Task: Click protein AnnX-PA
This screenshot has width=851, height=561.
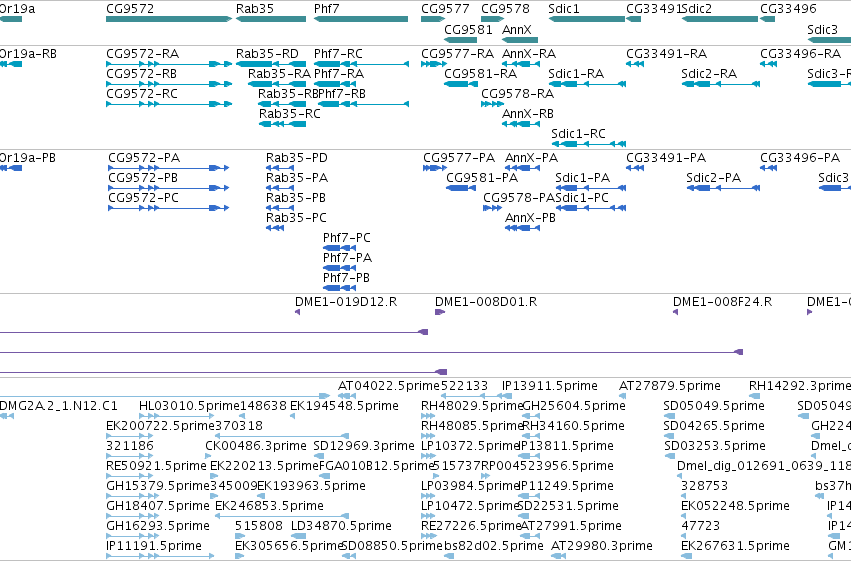Action: (531, 158)
